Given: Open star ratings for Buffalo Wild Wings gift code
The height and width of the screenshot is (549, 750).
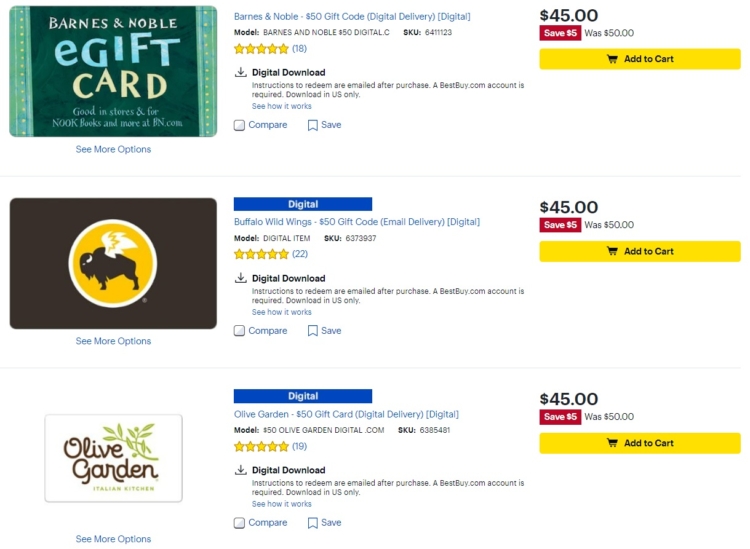Looking at the screenshot, I should point(261,254).
